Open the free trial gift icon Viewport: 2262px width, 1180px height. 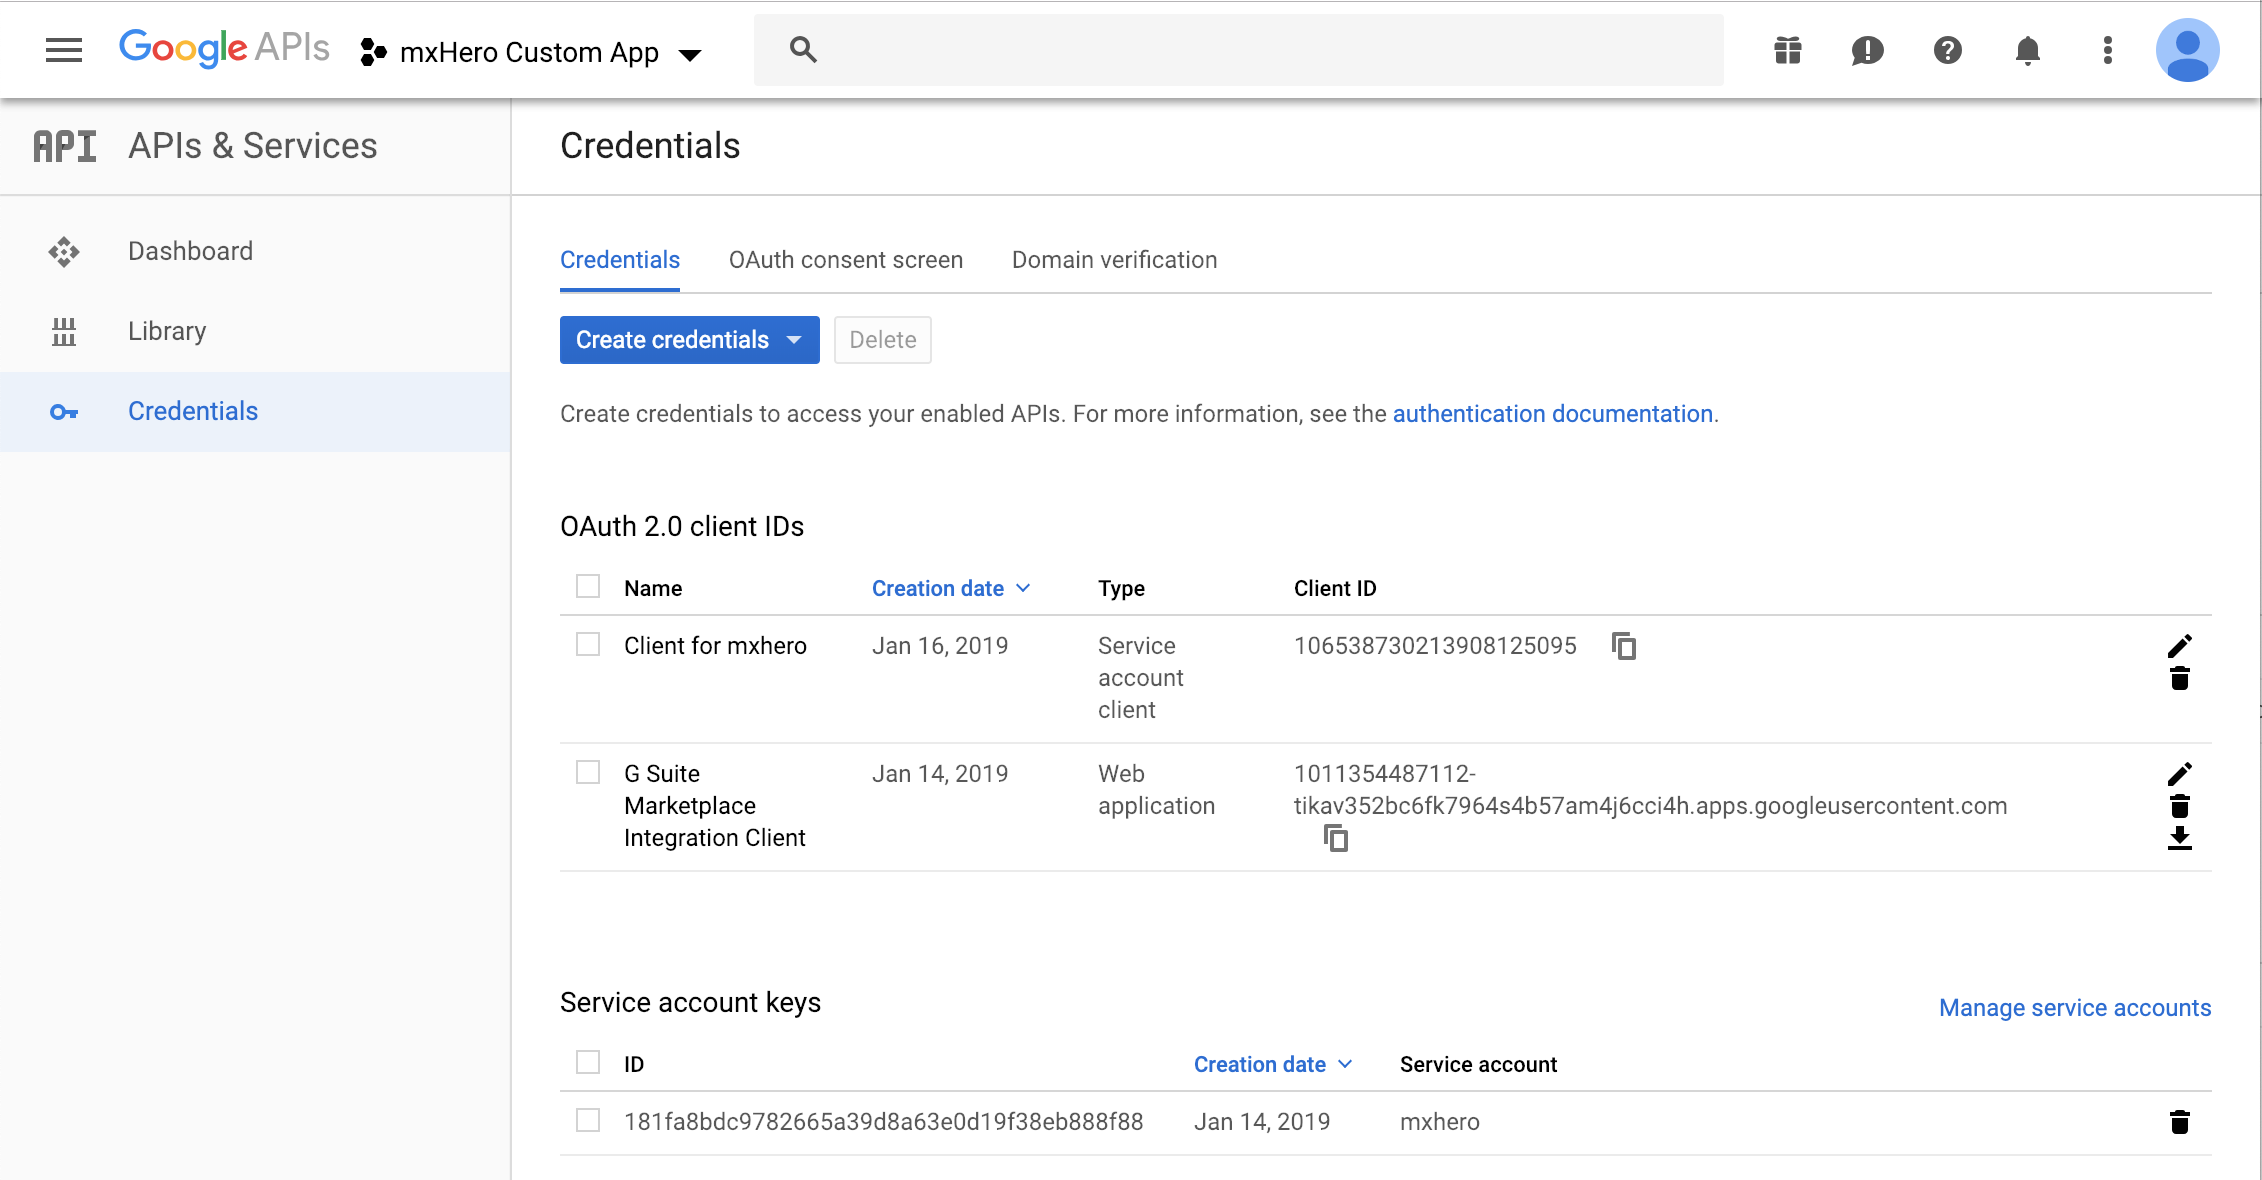pos(1787,50)
